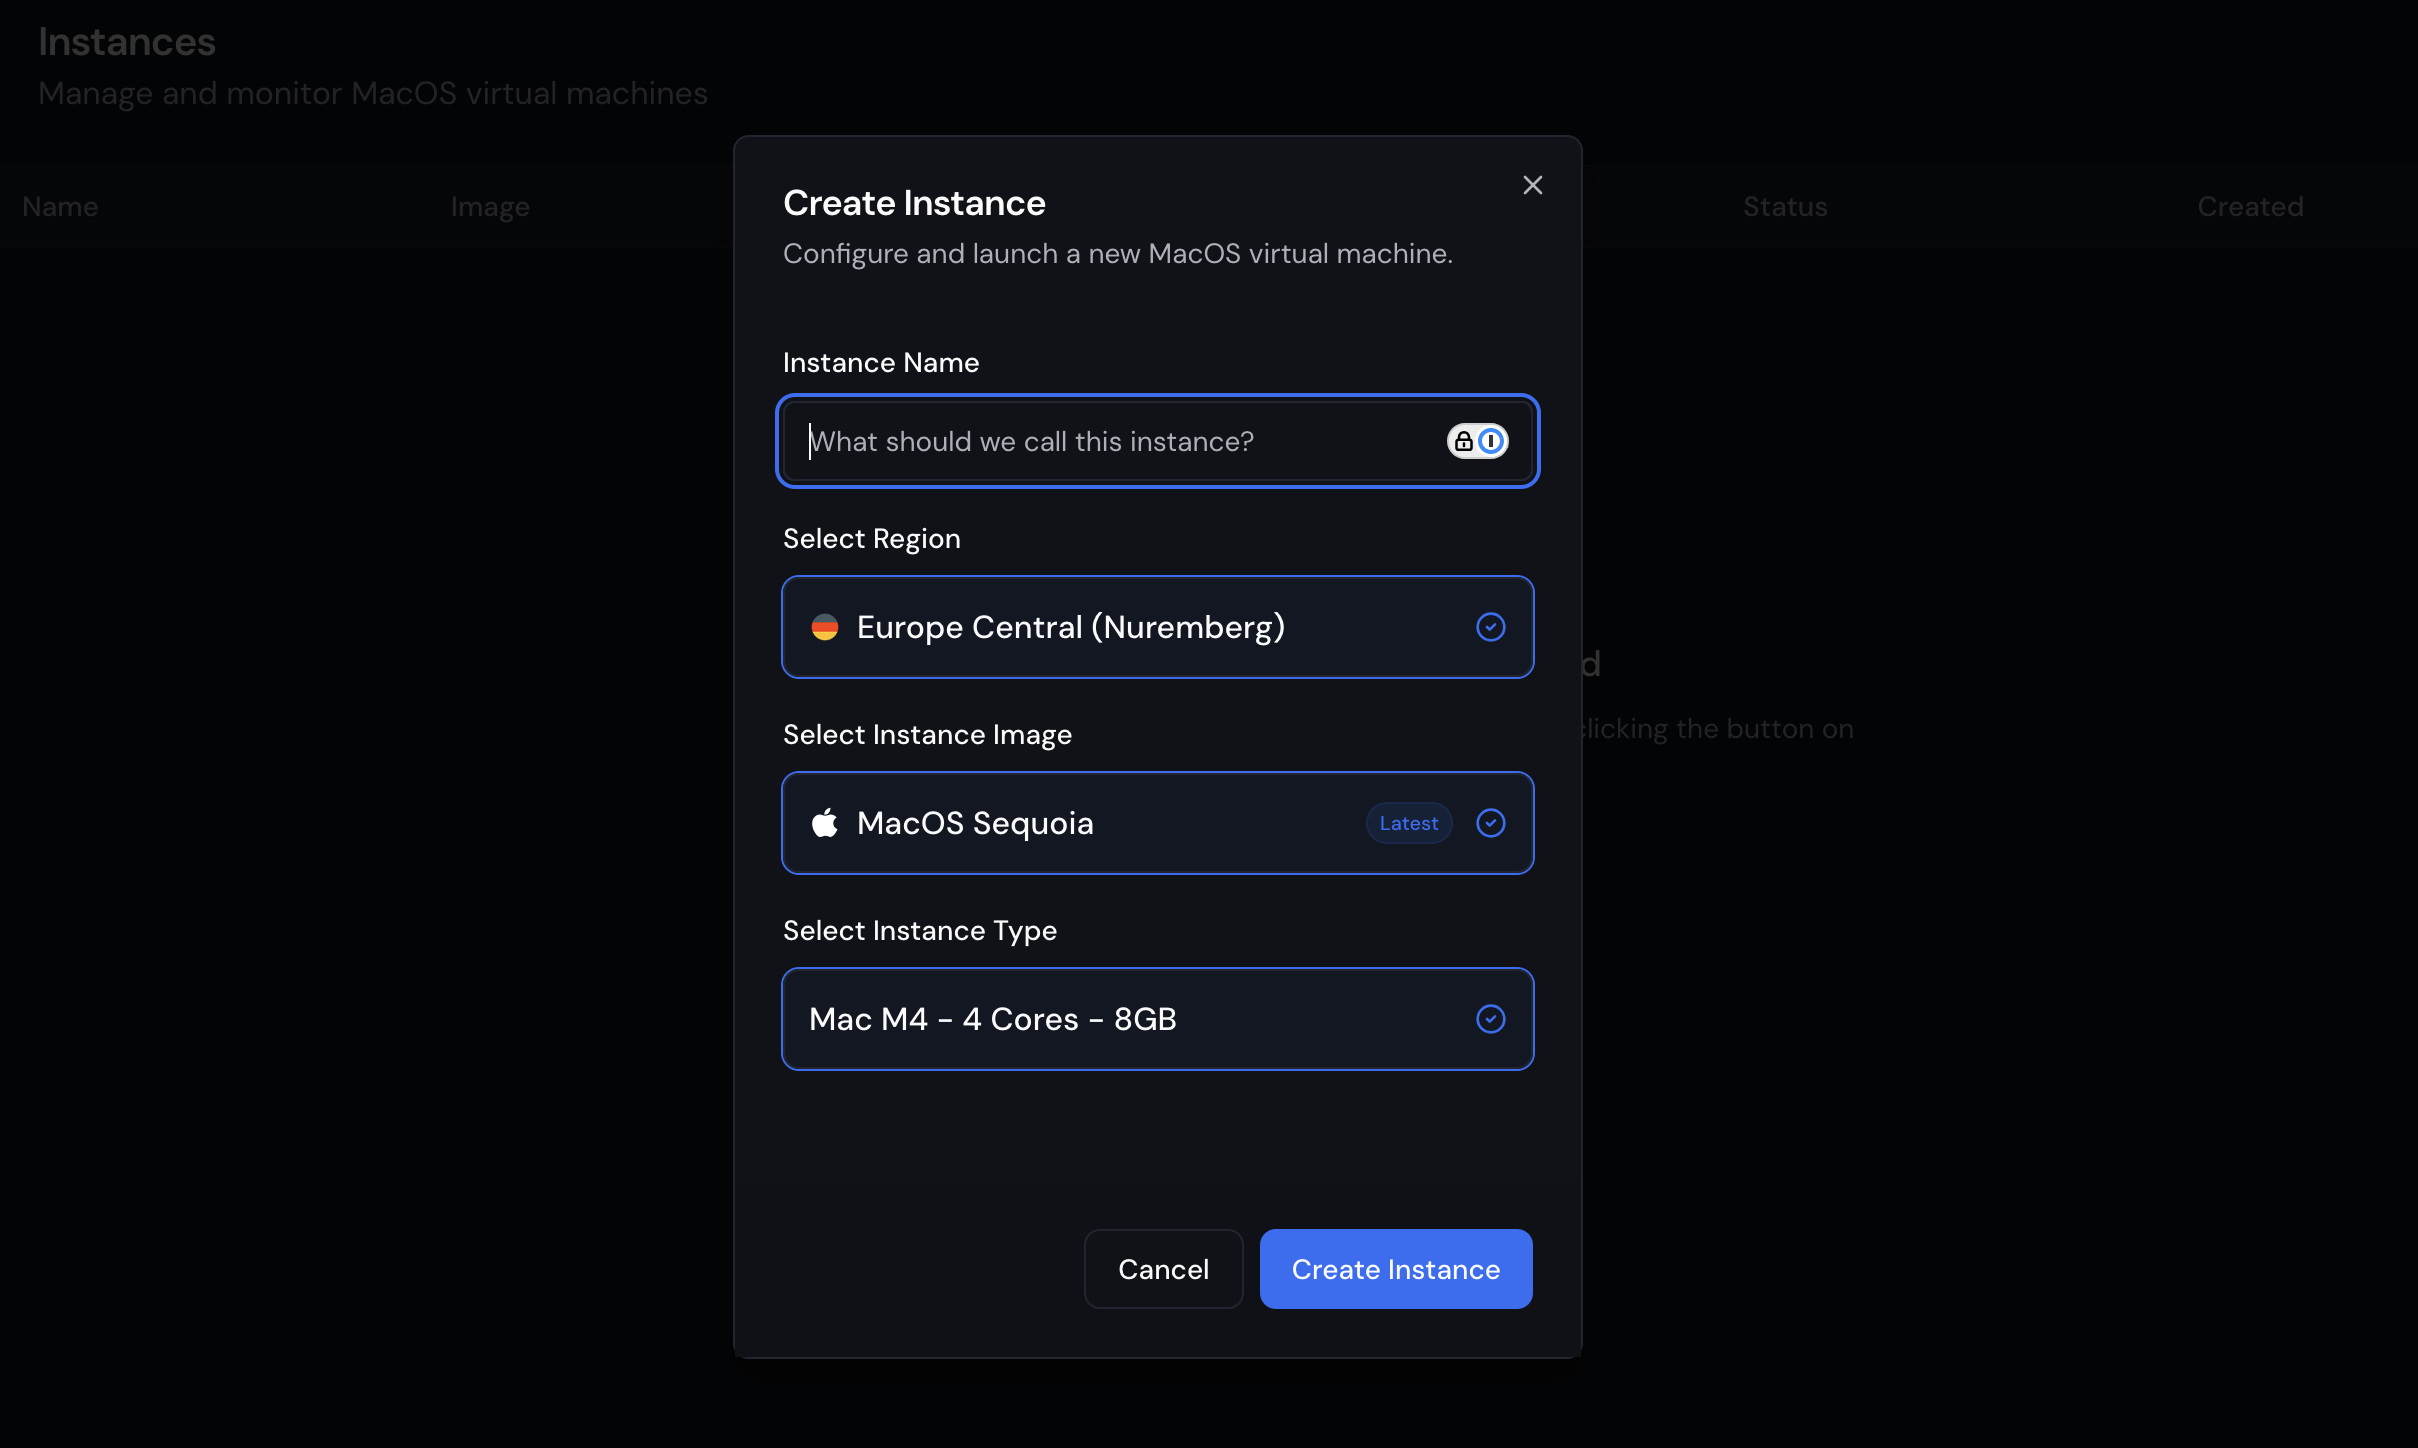This screenshot has height=1448, width=2418.
Task: Click the checkmark circle on the region selector
Action: coord(1490,627)
